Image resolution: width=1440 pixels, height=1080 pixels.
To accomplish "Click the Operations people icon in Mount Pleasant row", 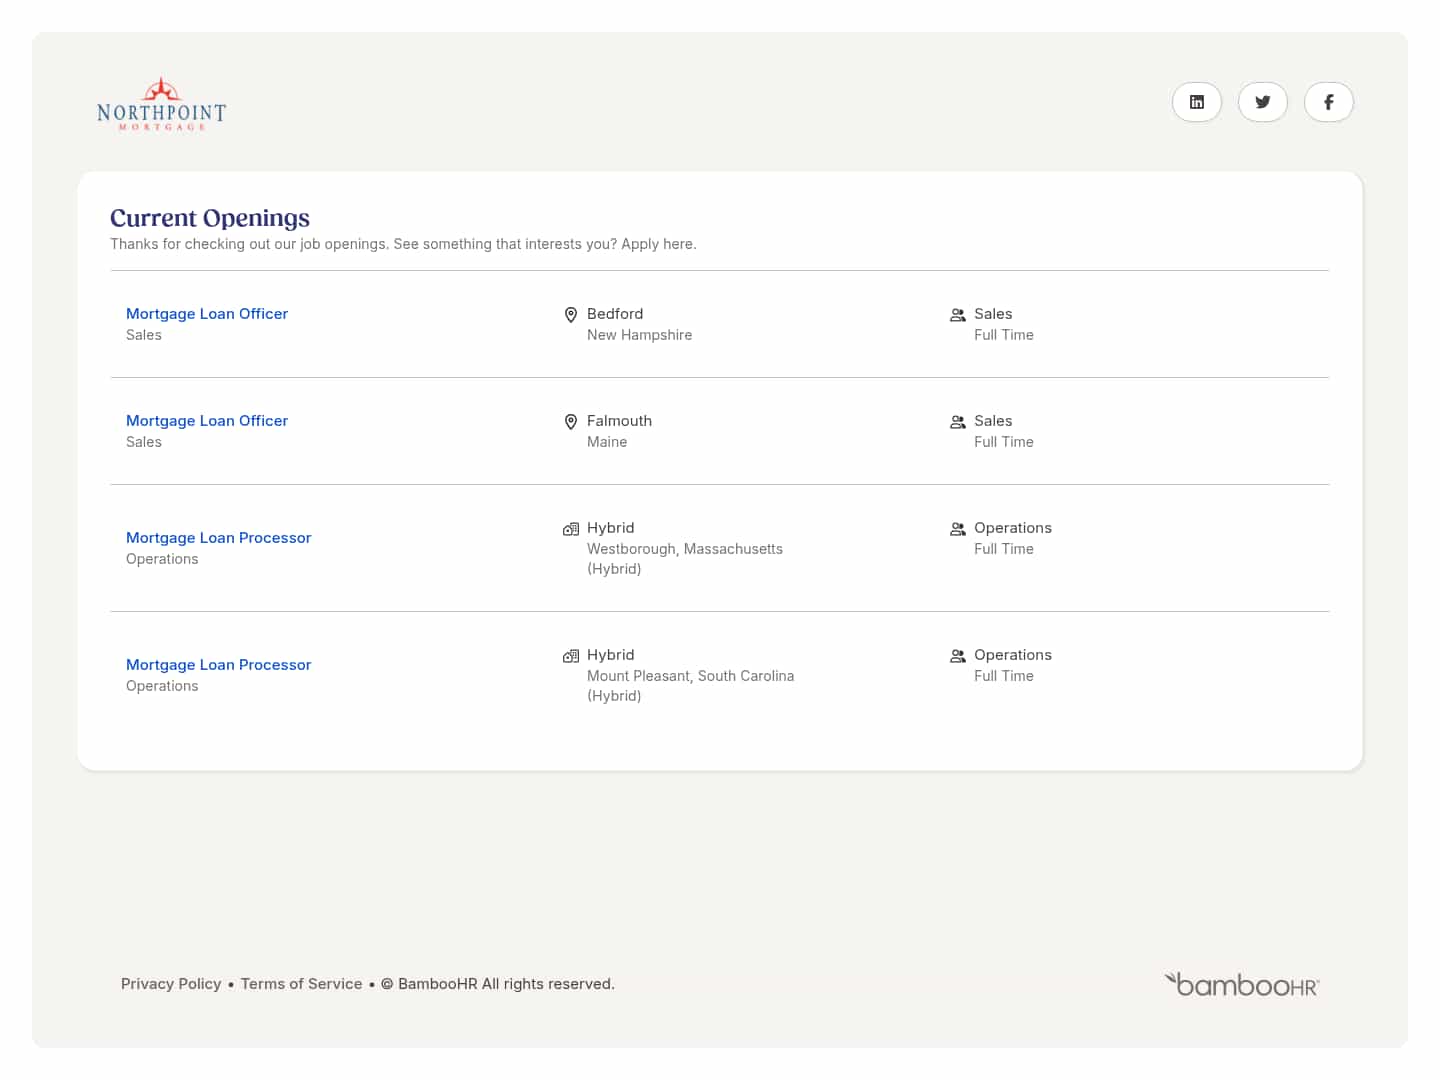I will [x=957, y=656].
